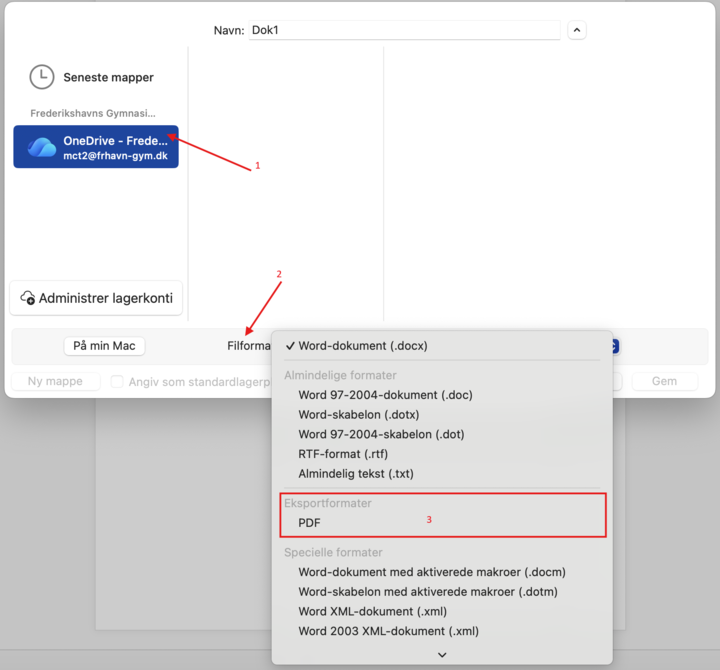This screenshot has width=720, height=670.
Task: Pick Word 97-2004-dokument (.doc) option
Action: coord(385,395)
